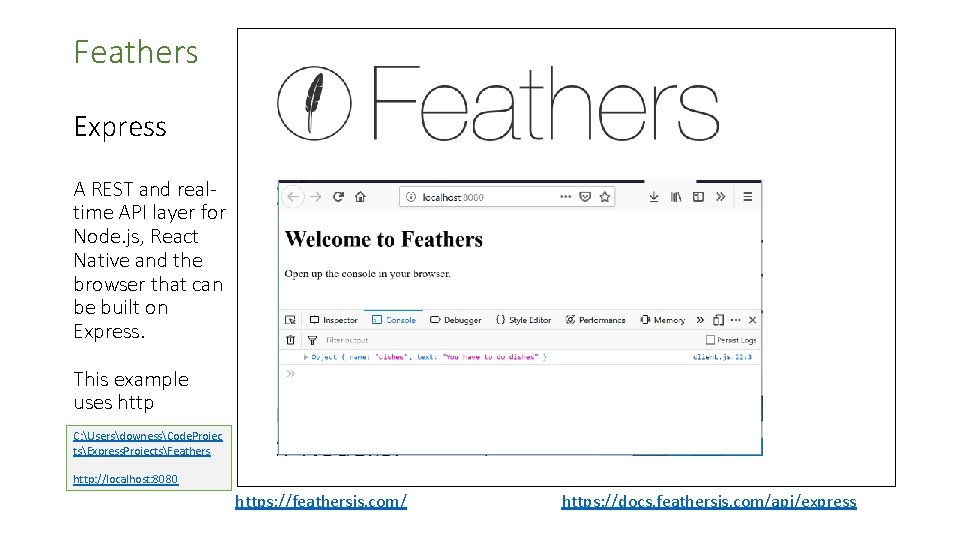
Task: Clear the console output with trash icon
Action: [x=291, y=340]
